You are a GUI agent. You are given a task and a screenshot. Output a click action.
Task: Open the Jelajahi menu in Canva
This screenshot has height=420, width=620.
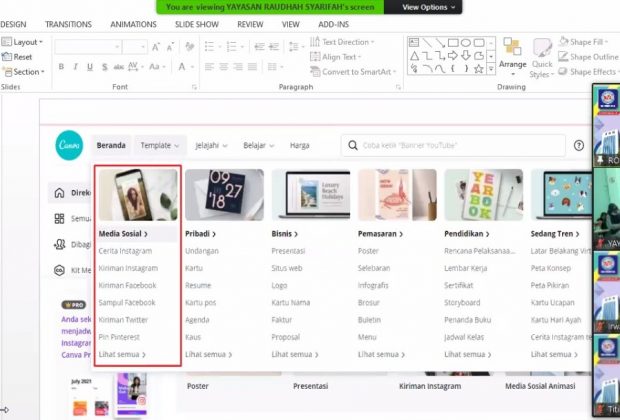pos(212,146)
